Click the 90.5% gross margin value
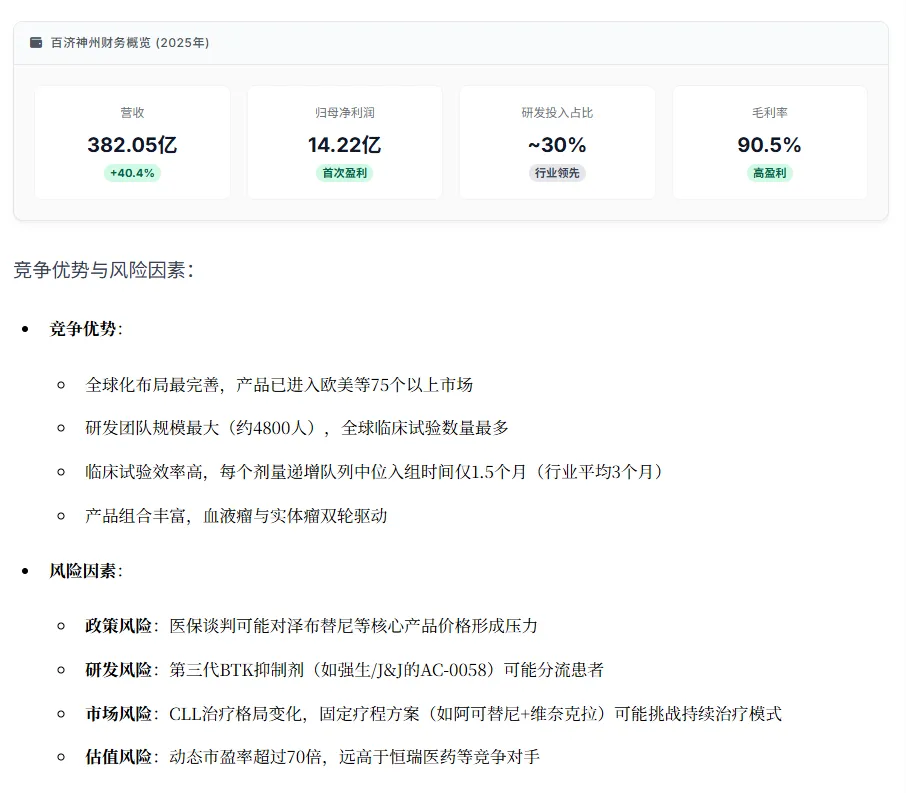The width and height of the screenshot is (906, 793). click(x=770, y=144)
